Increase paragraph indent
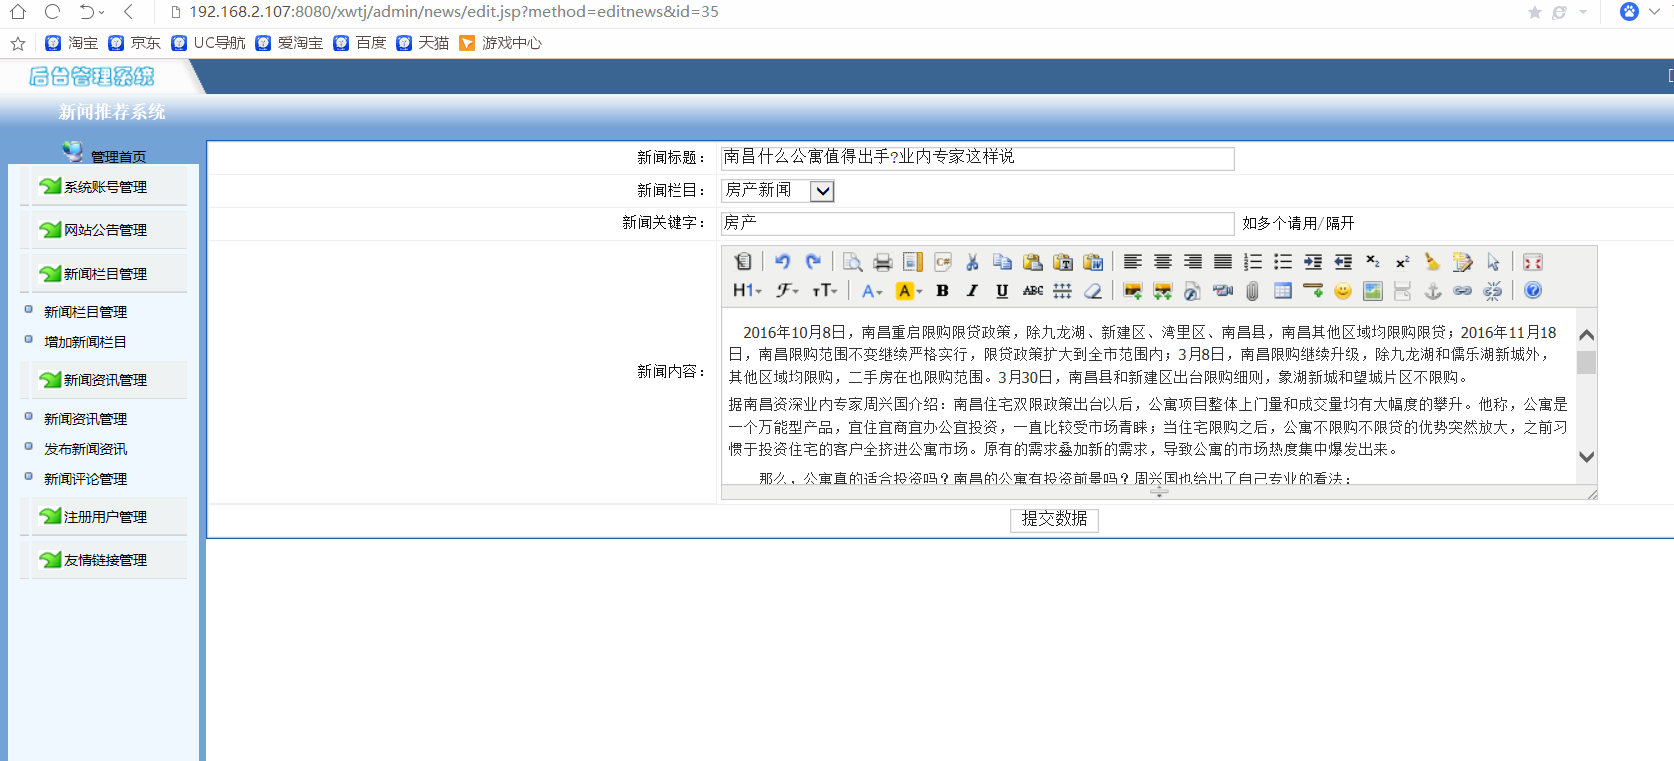1674x761 pixels. click(1313, 262)
